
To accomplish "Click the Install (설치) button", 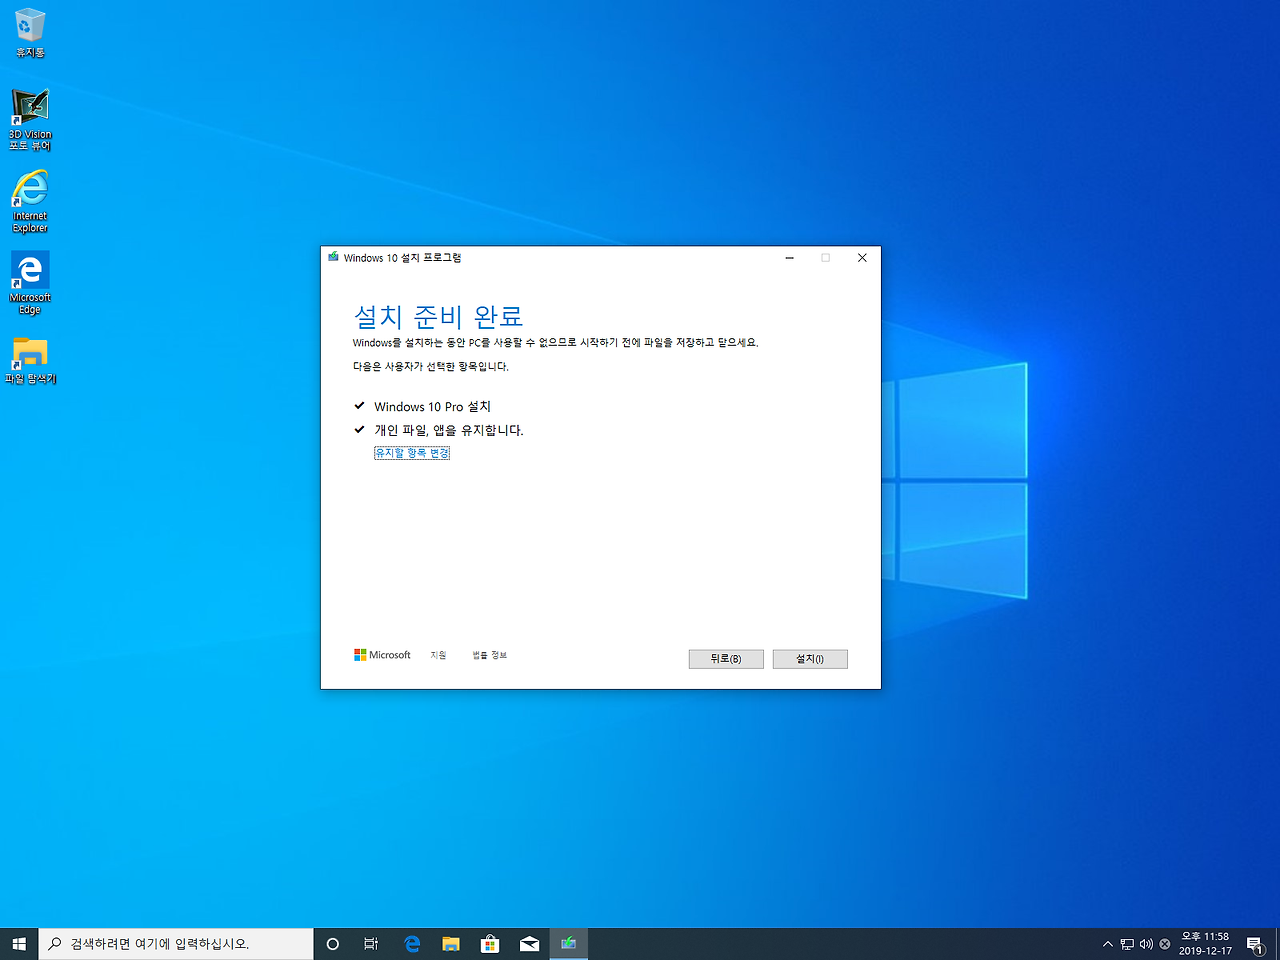I will pyautogui.click(x=810, y=659).
